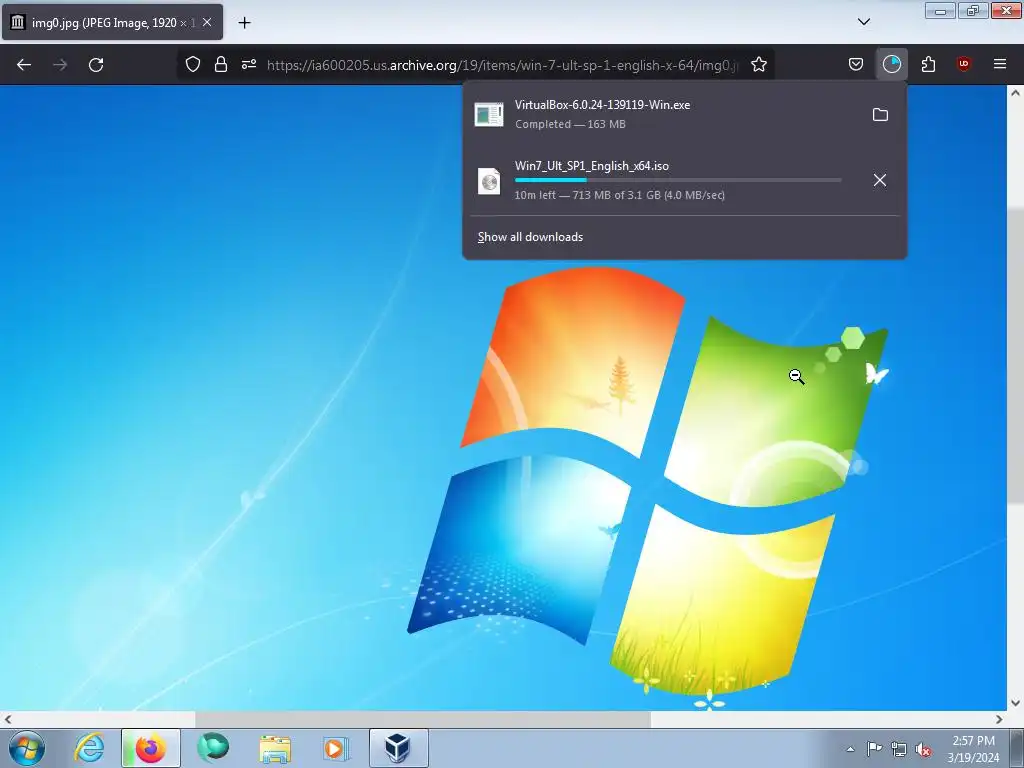Open folder containing VirtualBox download
Screen dimensions: 1024x768
(880, 115)
